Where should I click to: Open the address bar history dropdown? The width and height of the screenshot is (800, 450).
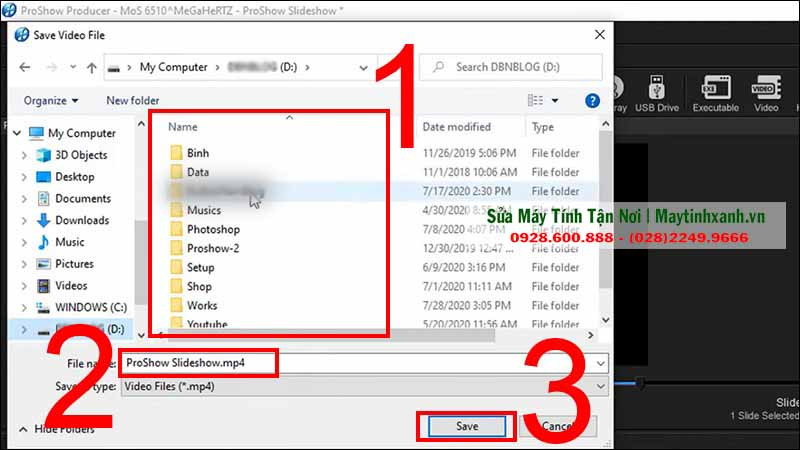coord(363,67)
